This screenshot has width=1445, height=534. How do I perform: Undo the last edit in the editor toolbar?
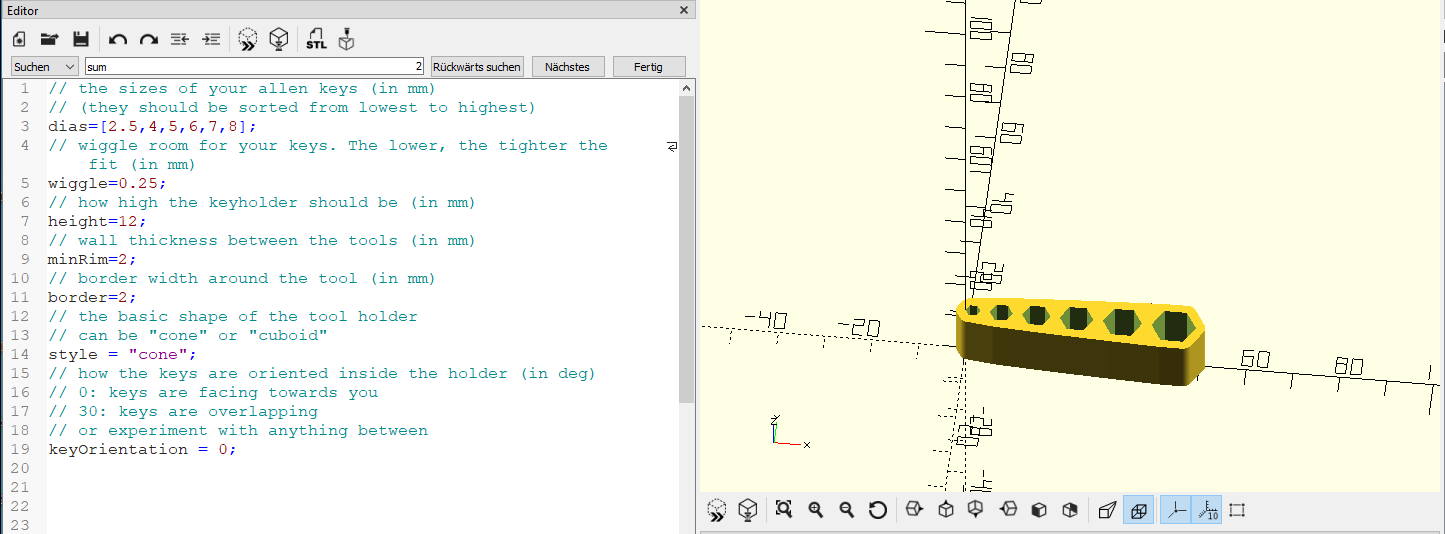[118, 40]
